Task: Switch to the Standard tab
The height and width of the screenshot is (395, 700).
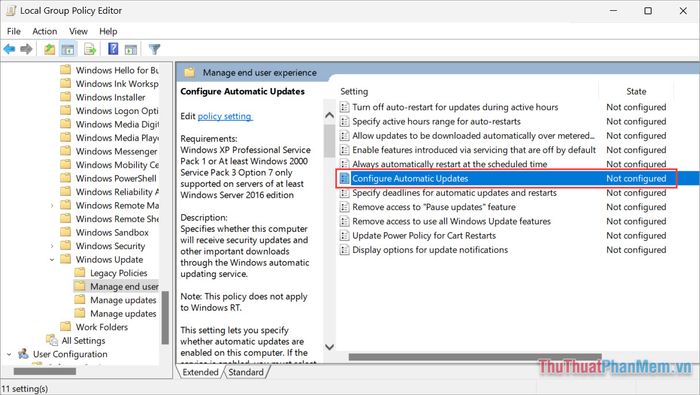Action: 246,372
